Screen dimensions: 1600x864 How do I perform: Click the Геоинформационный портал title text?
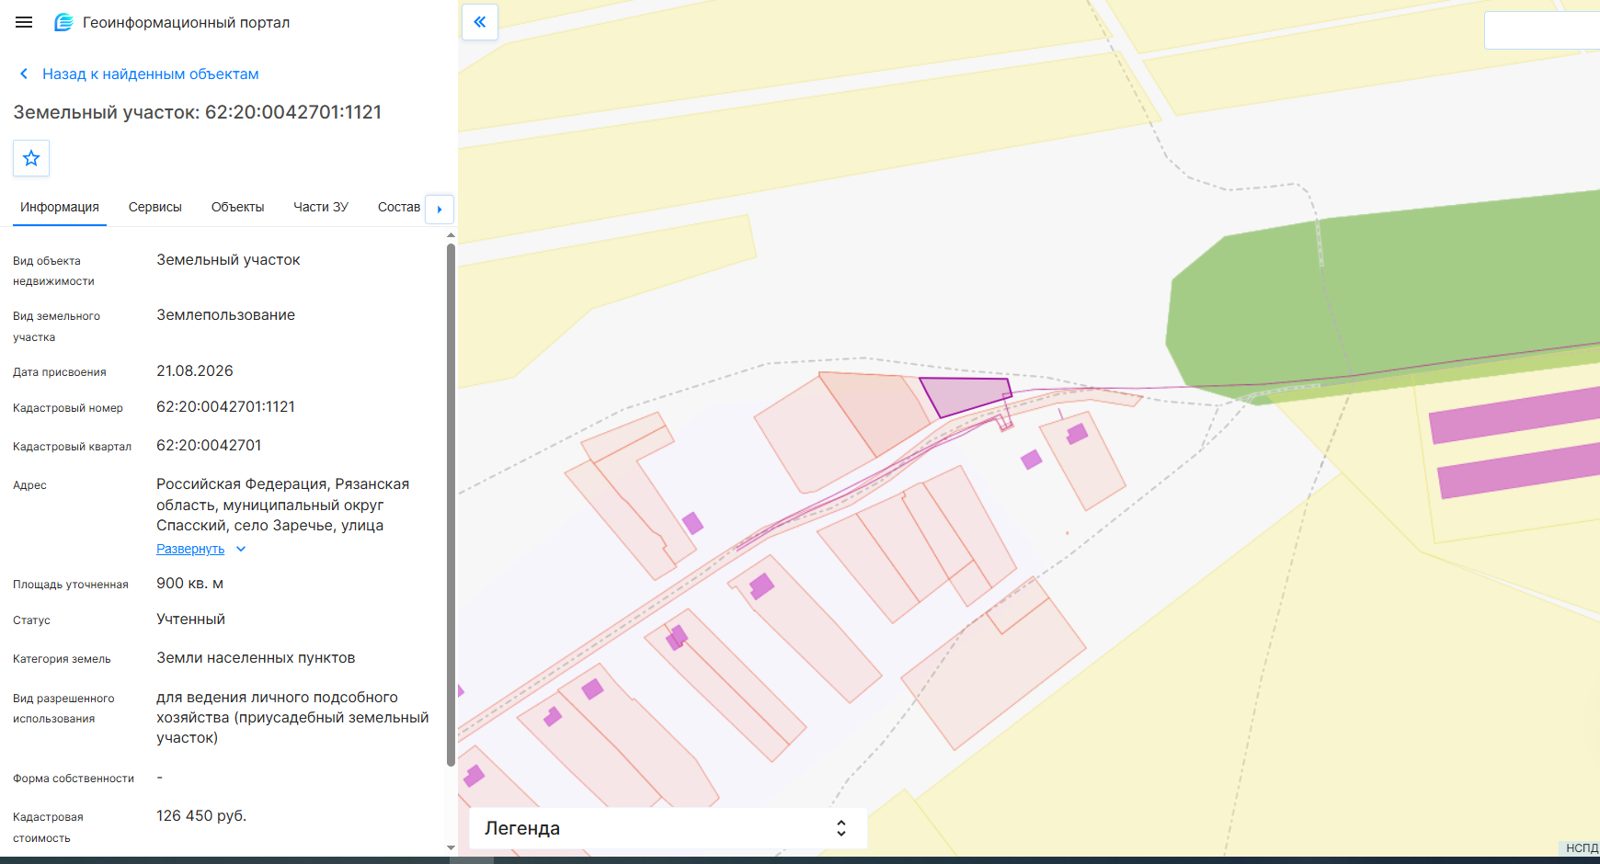[186, 22]
